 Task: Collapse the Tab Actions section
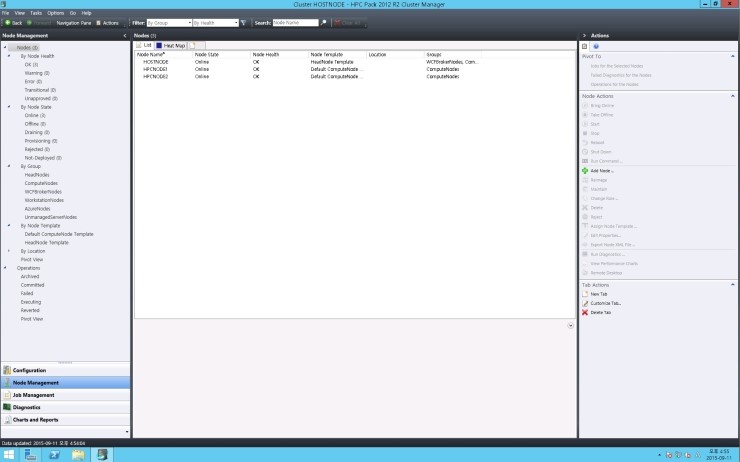(733, 285)
